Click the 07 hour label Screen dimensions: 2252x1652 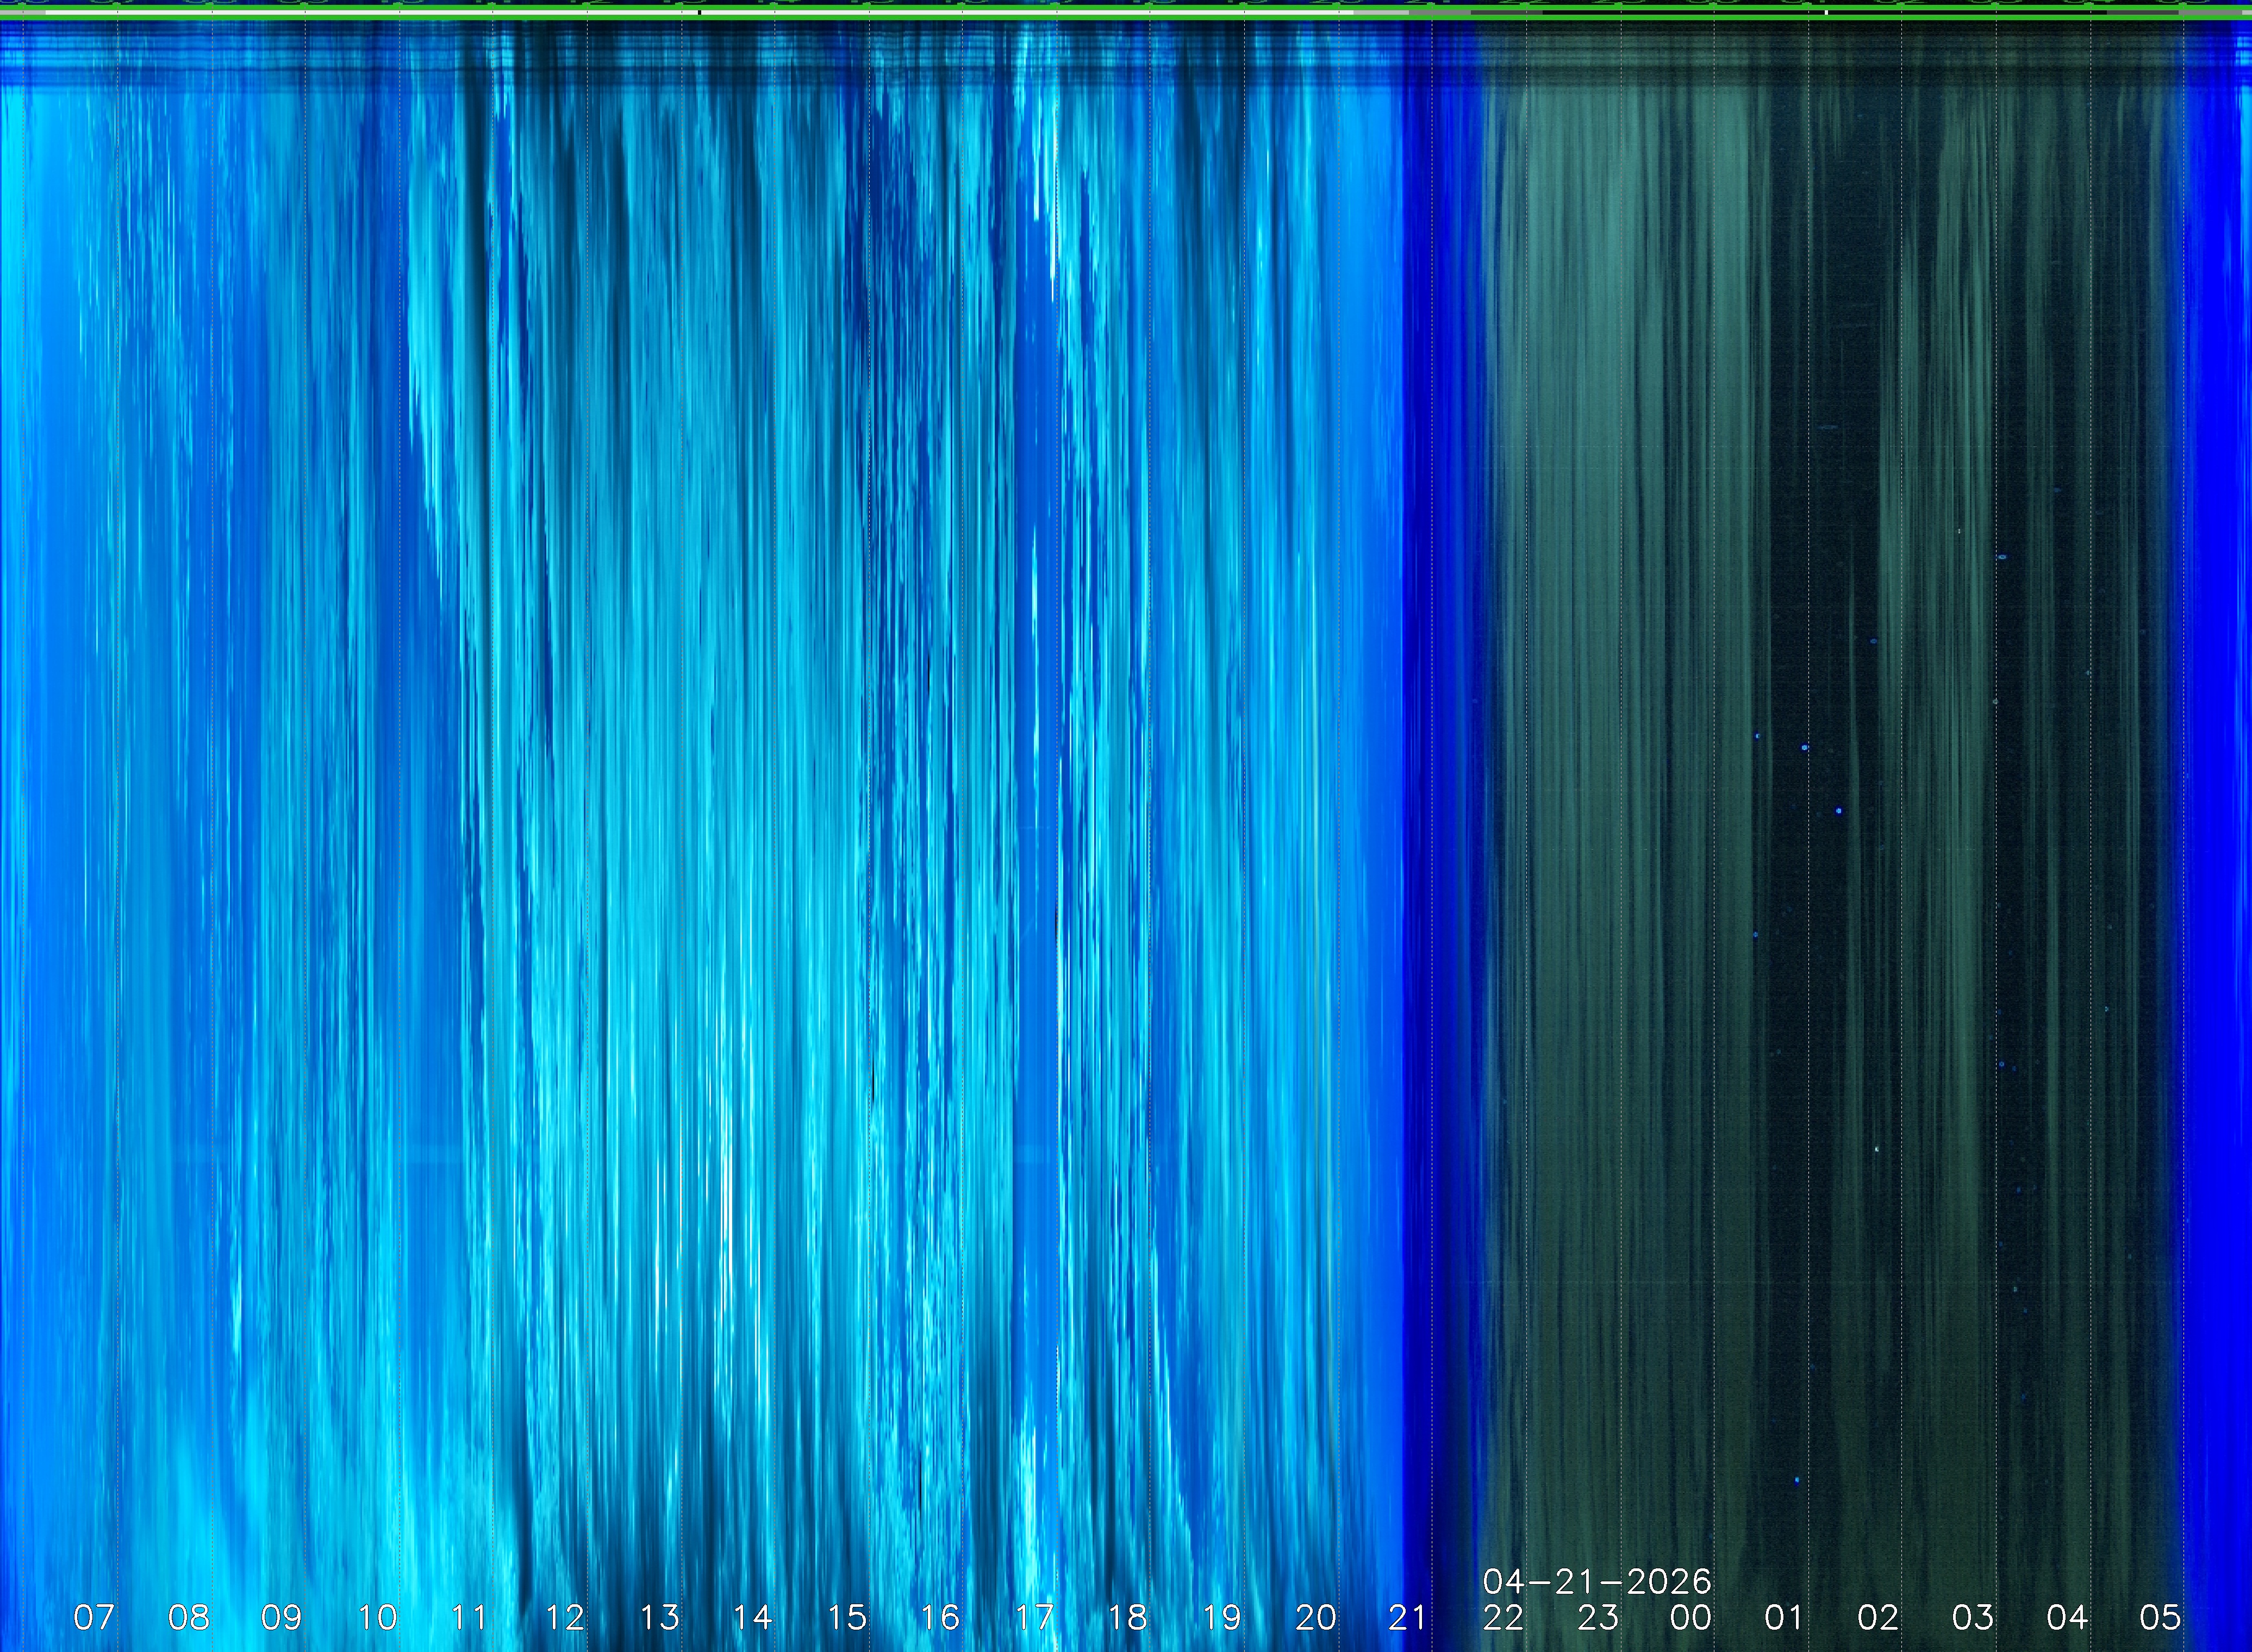[x=94, y=1617]
